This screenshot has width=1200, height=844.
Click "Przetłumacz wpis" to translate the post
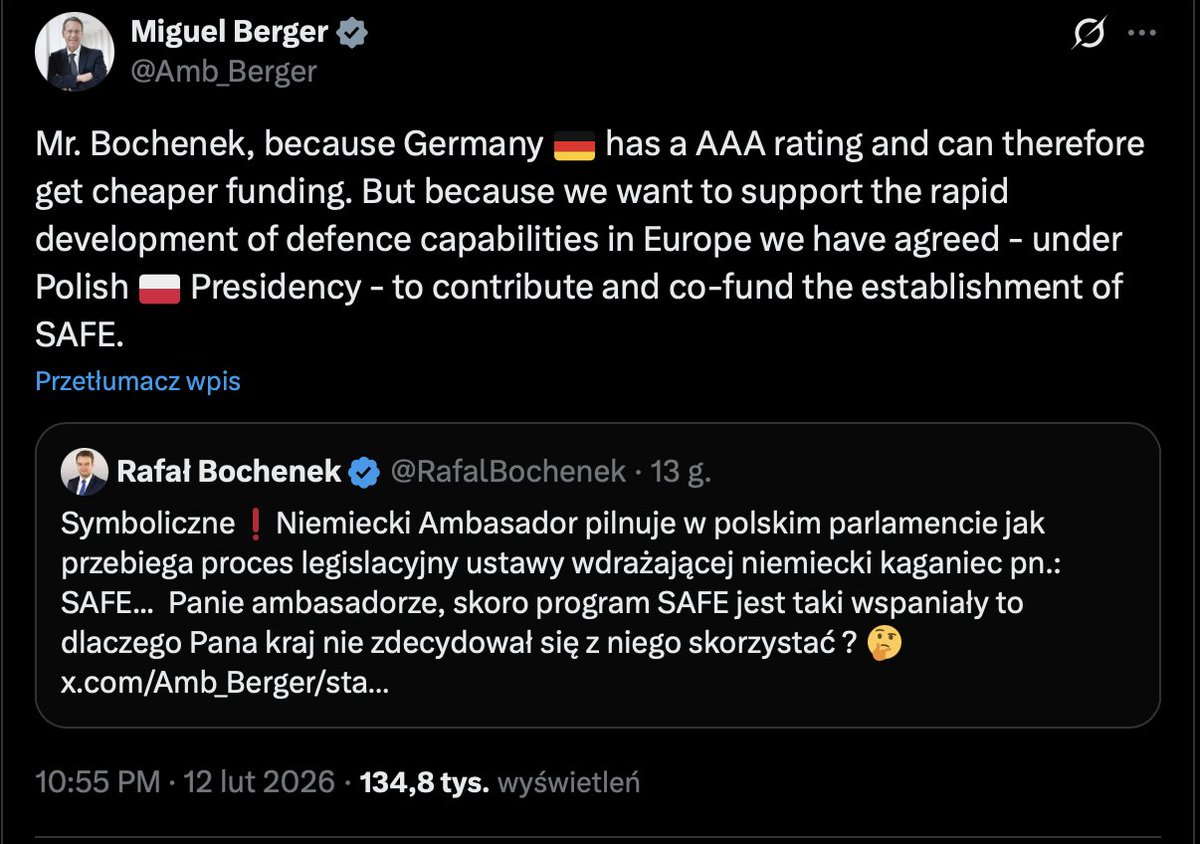tap(138, 381)
